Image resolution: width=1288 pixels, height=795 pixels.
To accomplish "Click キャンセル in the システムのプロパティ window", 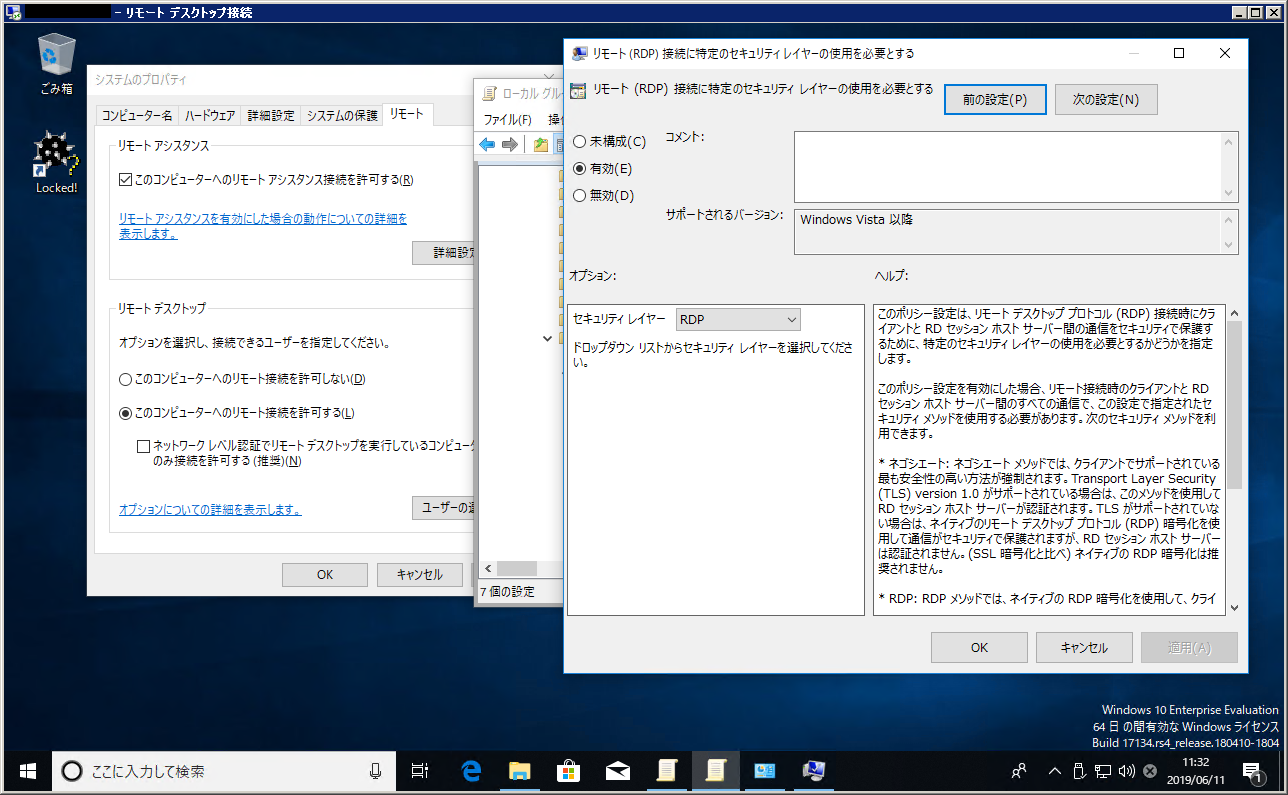I will 419,575.
